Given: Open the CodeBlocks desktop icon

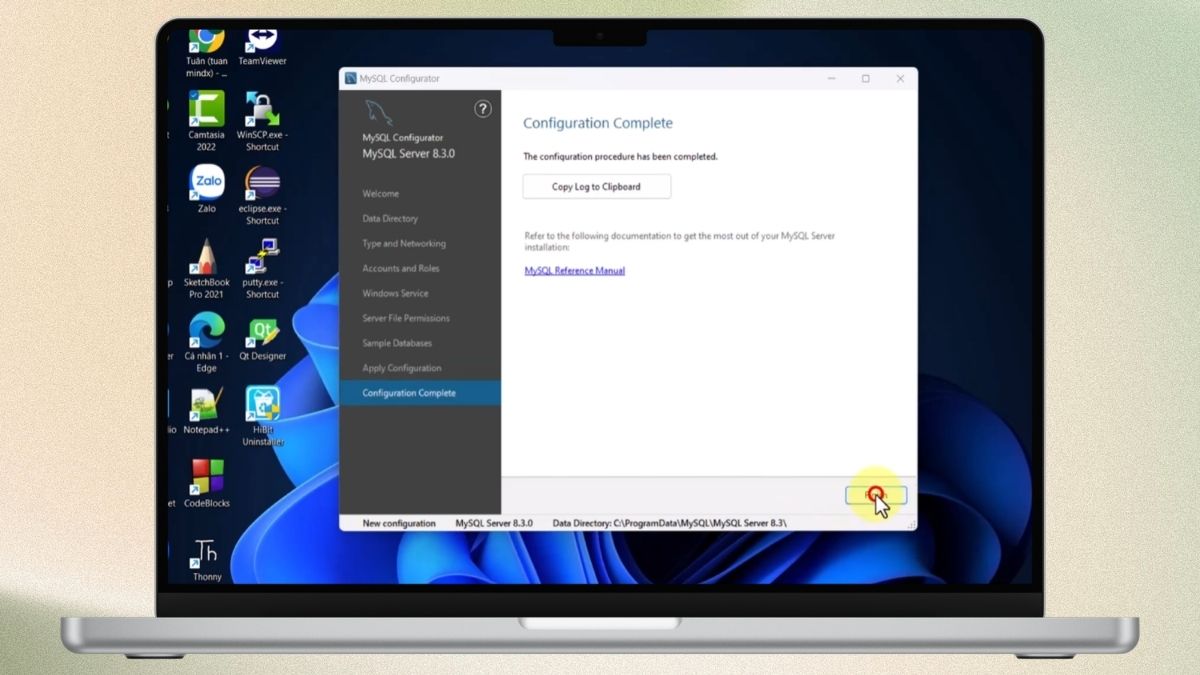Looking at the screenshot, I should pos(207,478).
